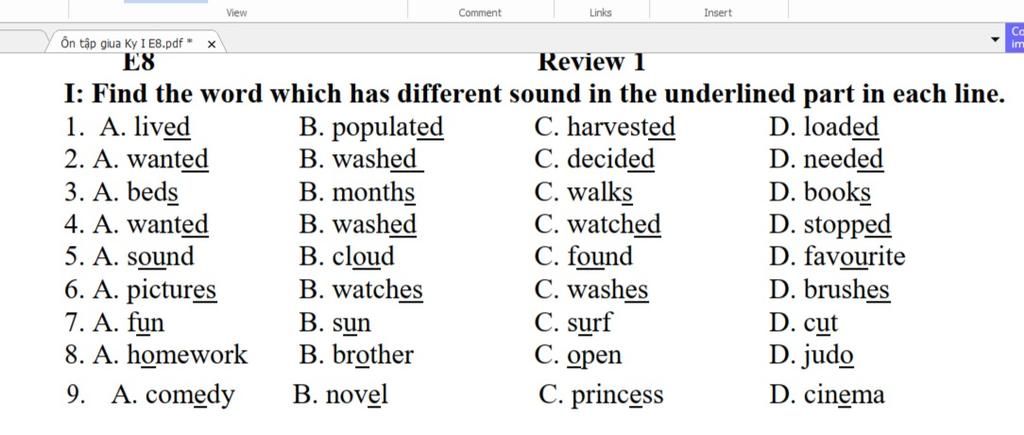Image resolution: width=1024 pixels, height=435 pixels.
Task: Click answer option A. homework
Action: click(170, 355)
